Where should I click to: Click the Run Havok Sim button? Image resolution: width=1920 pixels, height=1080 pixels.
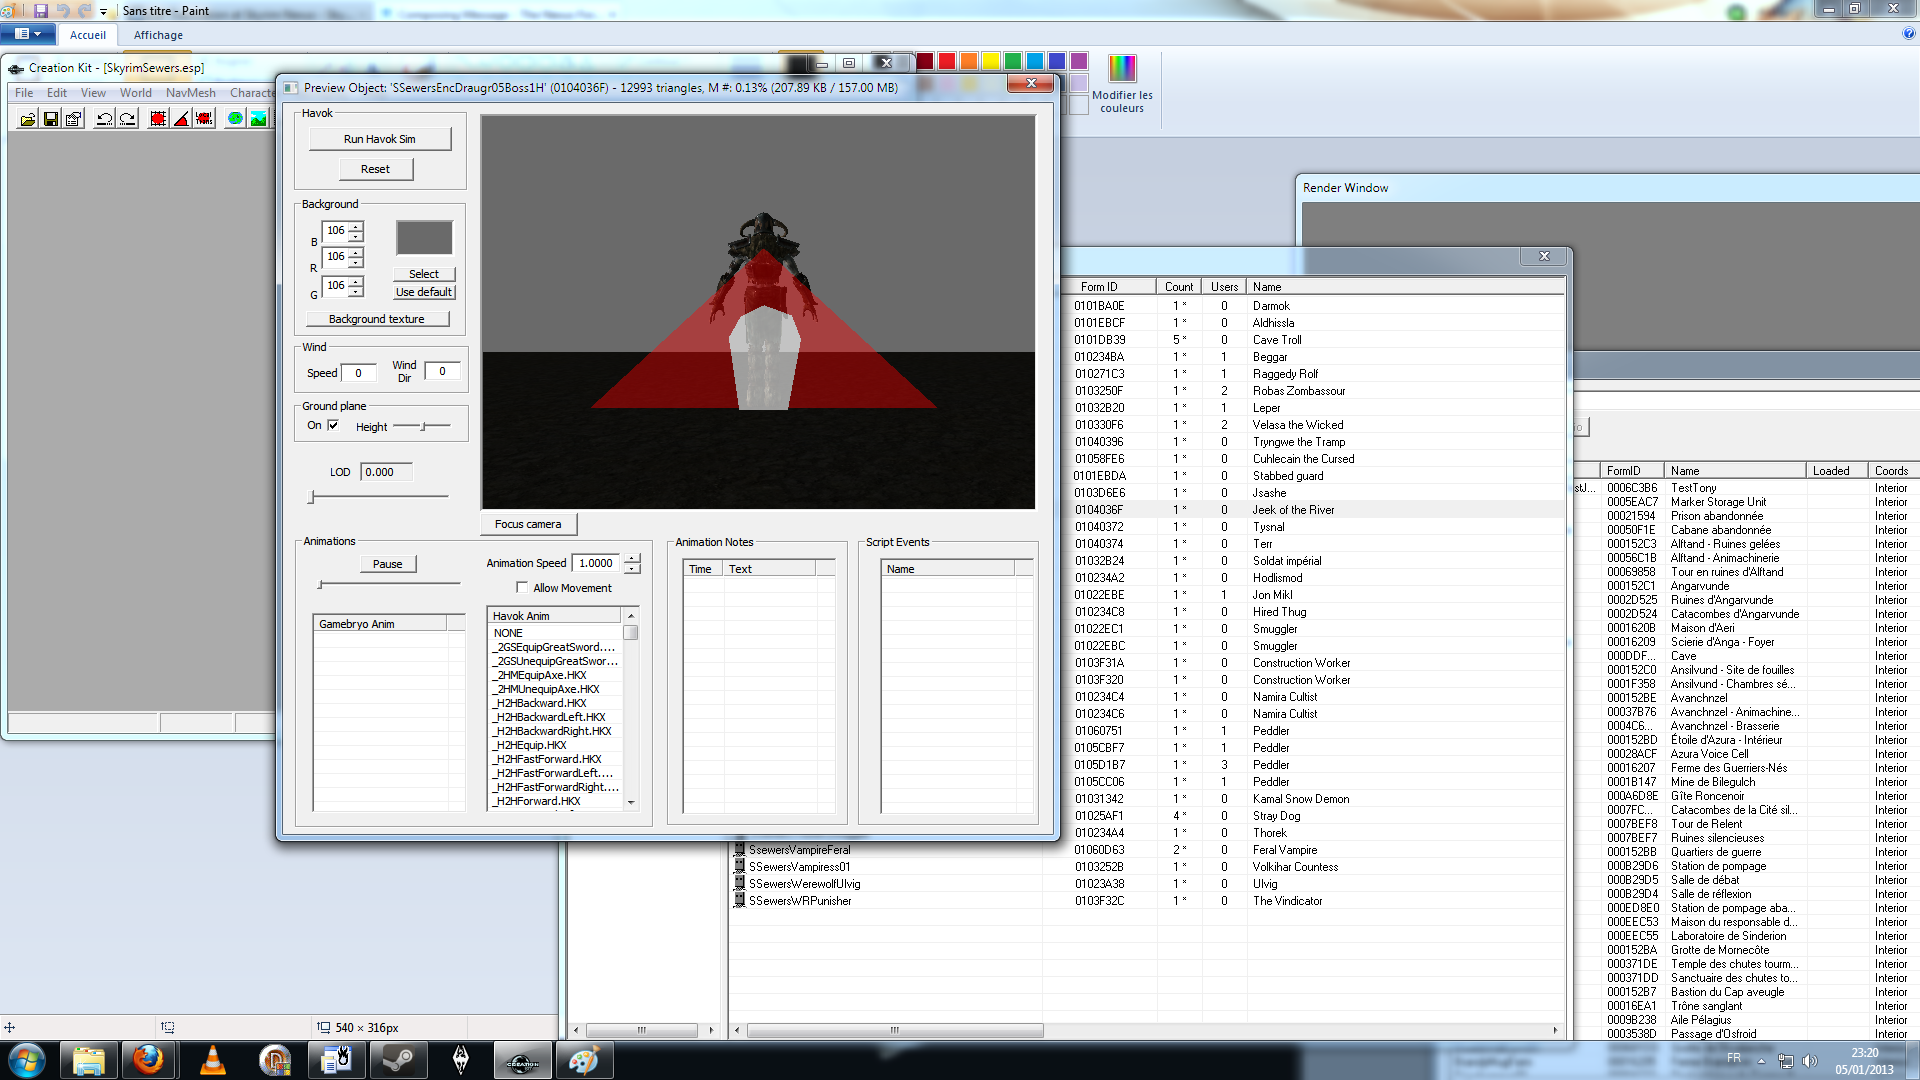380,139
